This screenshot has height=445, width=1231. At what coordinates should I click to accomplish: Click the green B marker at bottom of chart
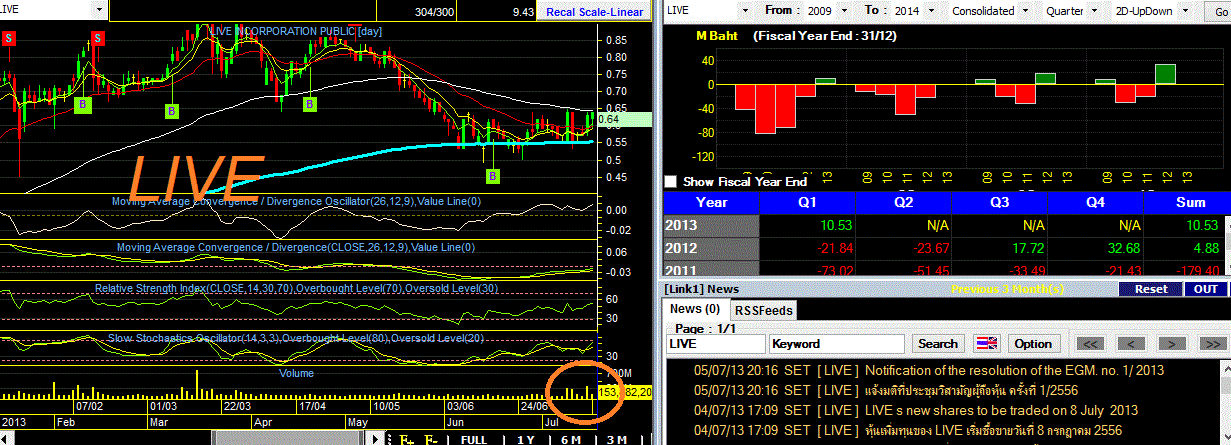coord(493,176)
